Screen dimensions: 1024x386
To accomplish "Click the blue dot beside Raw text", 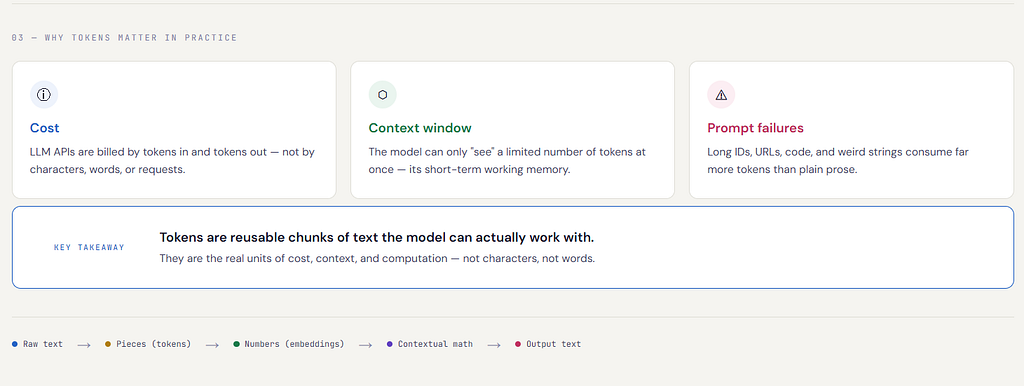I will 14,344.
